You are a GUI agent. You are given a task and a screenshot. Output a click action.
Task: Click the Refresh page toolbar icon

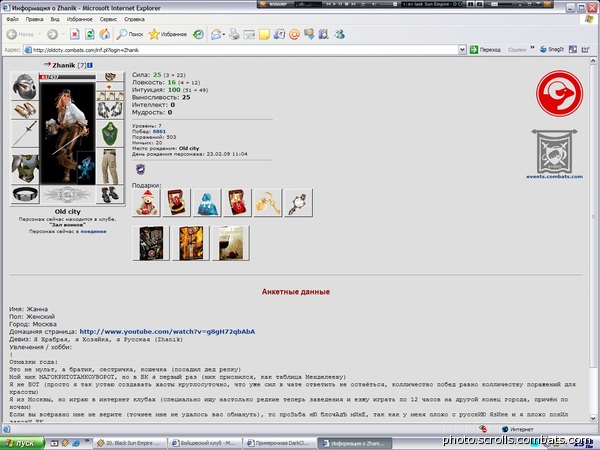90,34
